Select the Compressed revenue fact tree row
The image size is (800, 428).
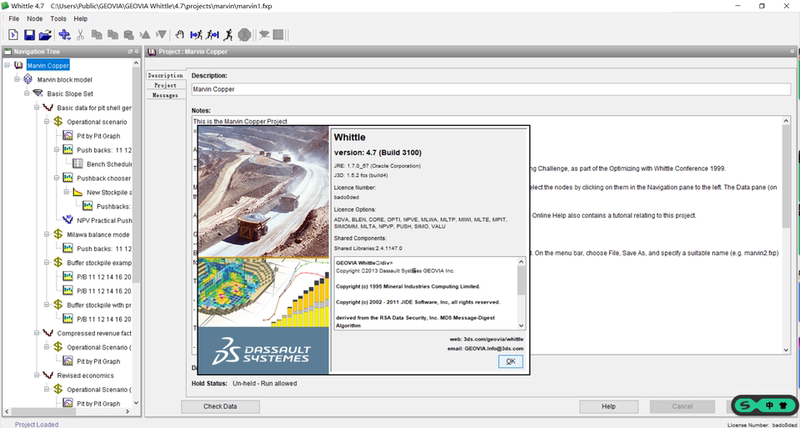[x=94, y=333]
